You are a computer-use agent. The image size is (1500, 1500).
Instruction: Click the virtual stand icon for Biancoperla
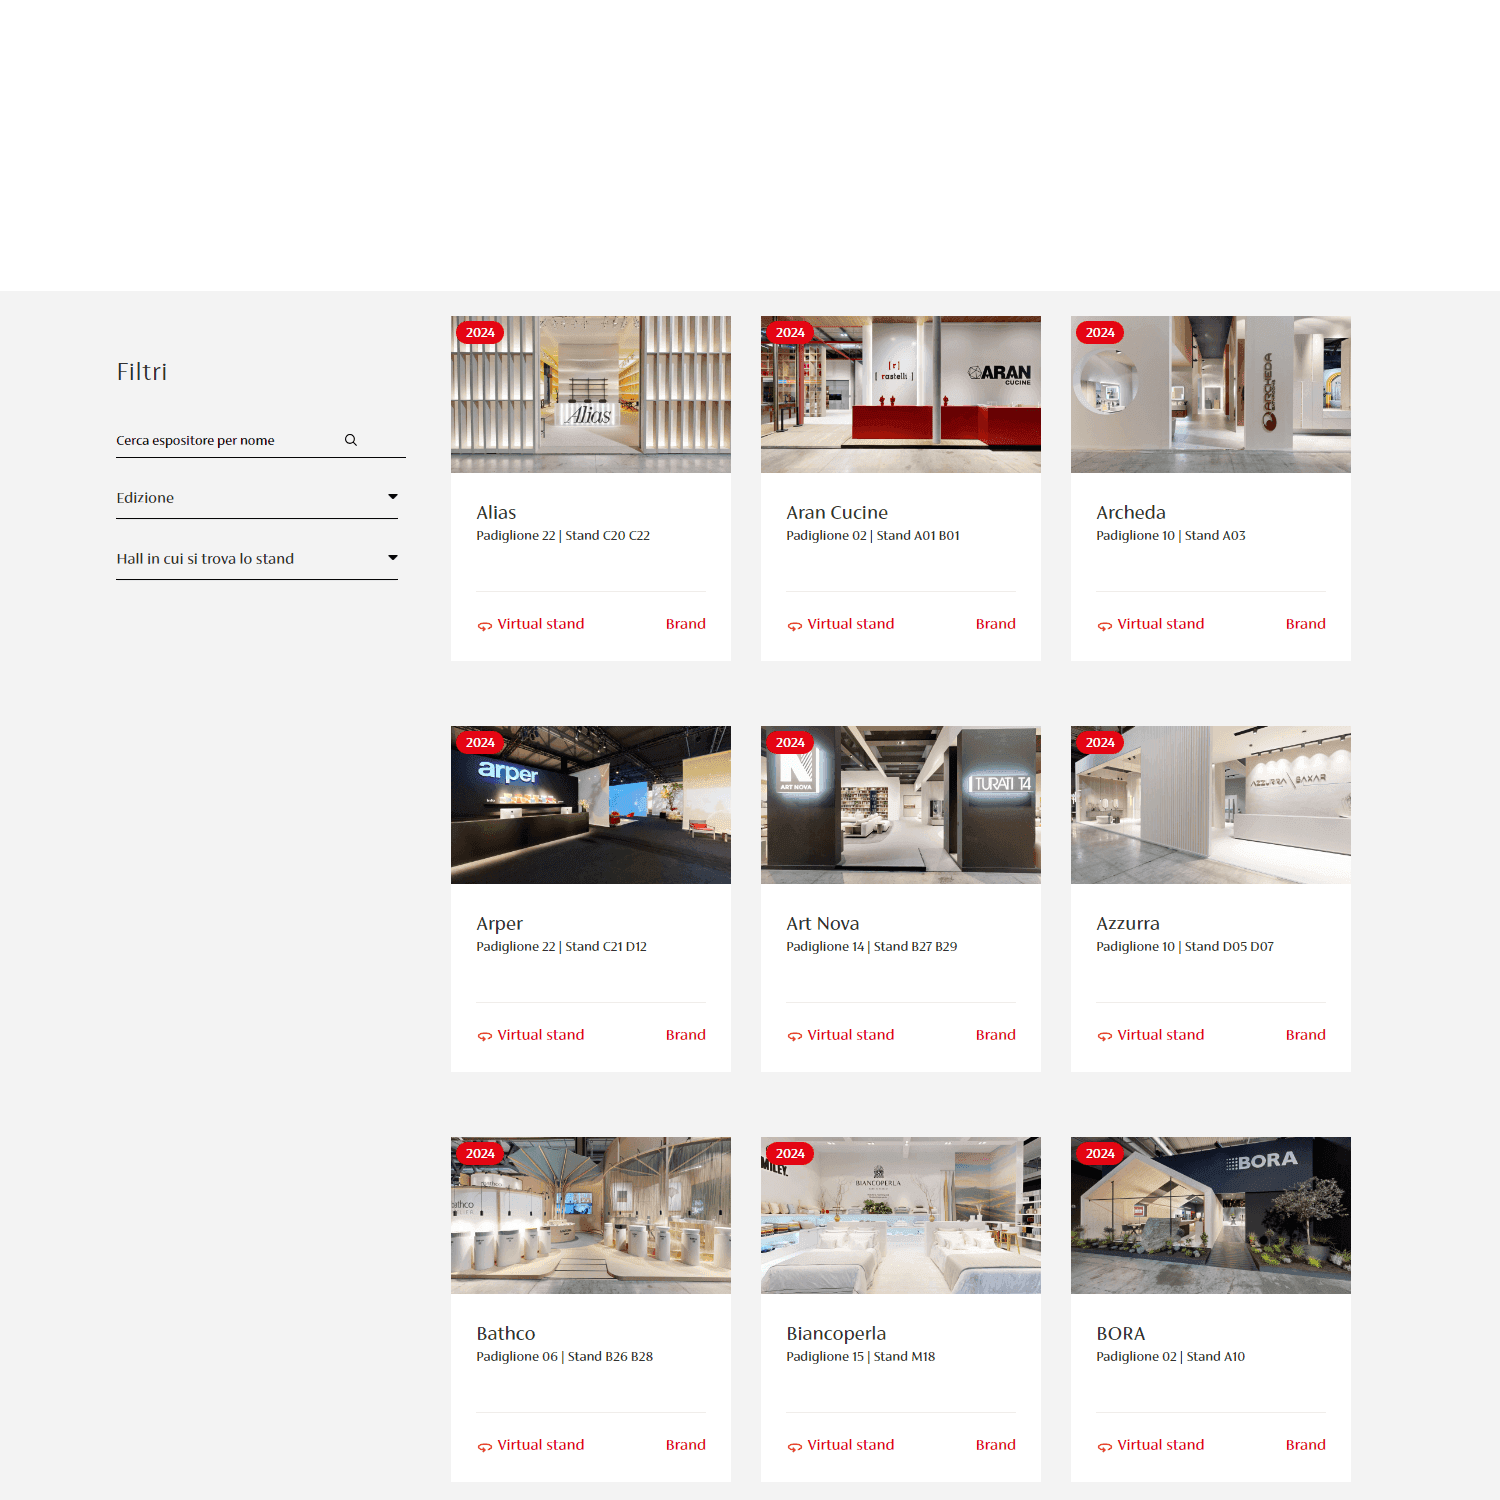(794, 1447)
